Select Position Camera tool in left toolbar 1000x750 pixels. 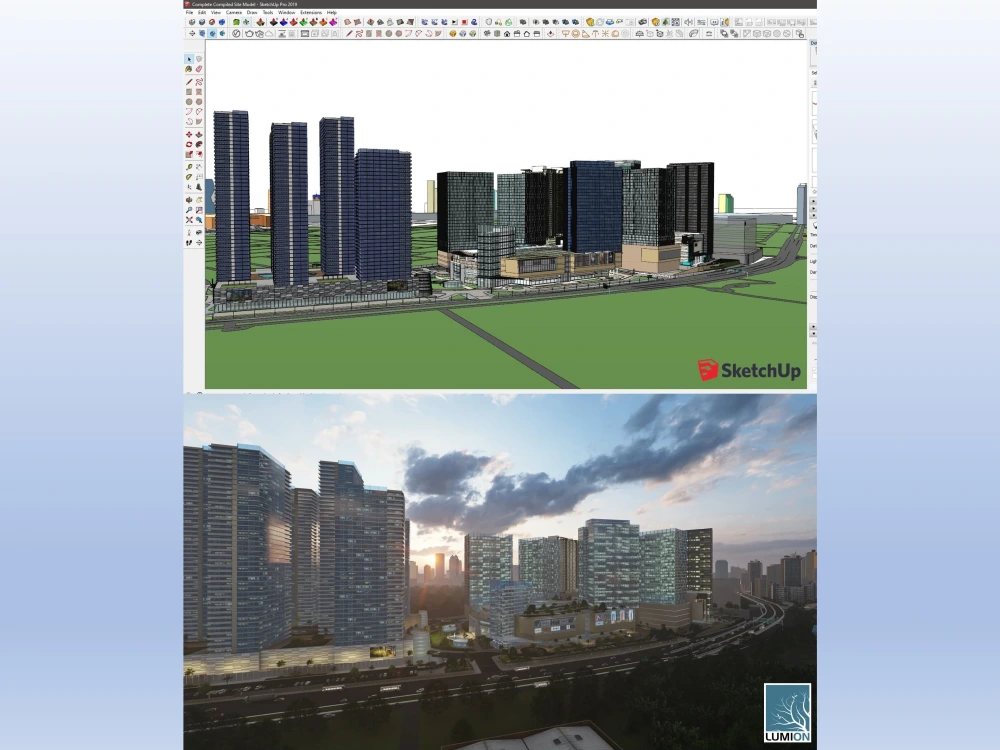point(189,232)
